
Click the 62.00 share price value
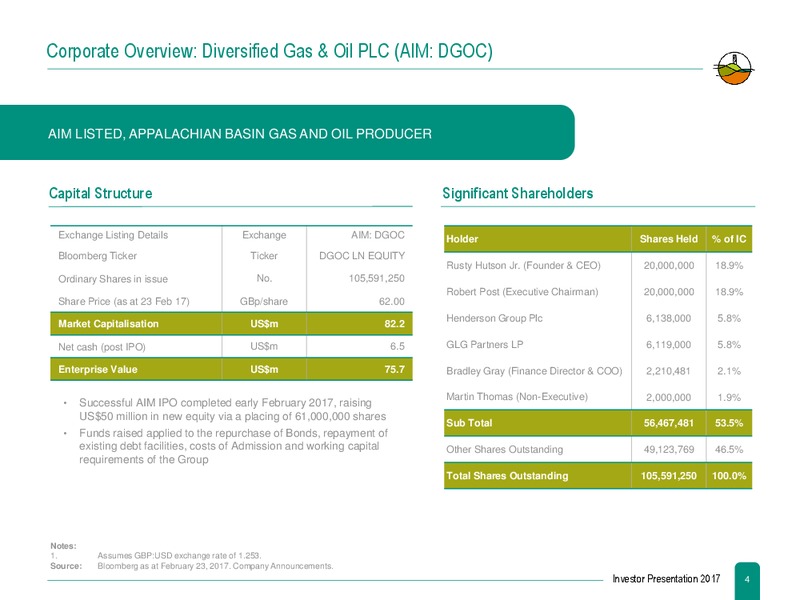tap(391, 302)
